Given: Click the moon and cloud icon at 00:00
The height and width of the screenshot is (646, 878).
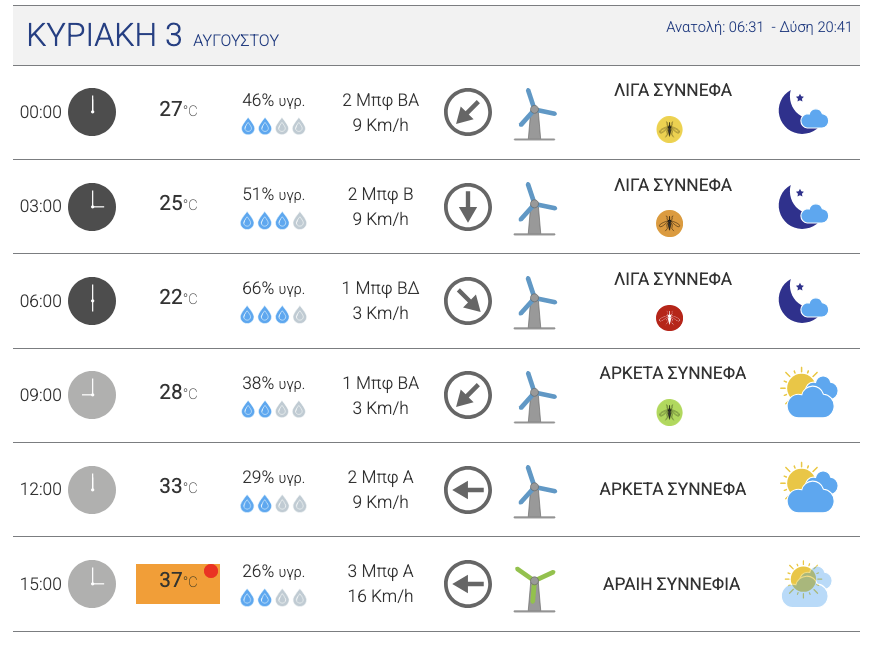Looking at the screenshot, I should 803,112.
